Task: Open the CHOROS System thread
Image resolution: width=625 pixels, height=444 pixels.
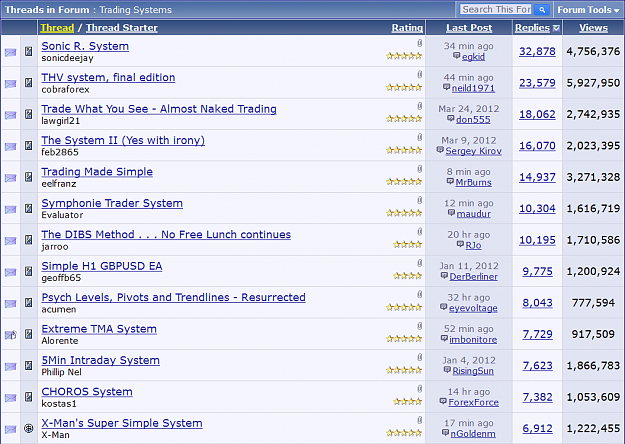Action: pos(87,392)
